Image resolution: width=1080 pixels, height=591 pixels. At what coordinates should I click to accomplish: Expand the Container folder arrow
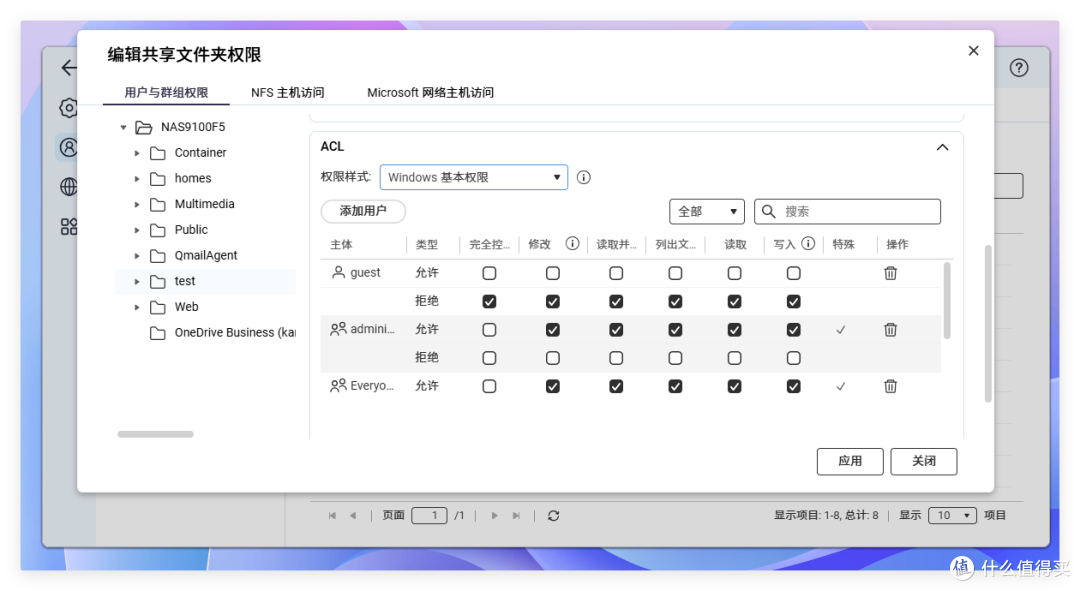coord(136,153)
